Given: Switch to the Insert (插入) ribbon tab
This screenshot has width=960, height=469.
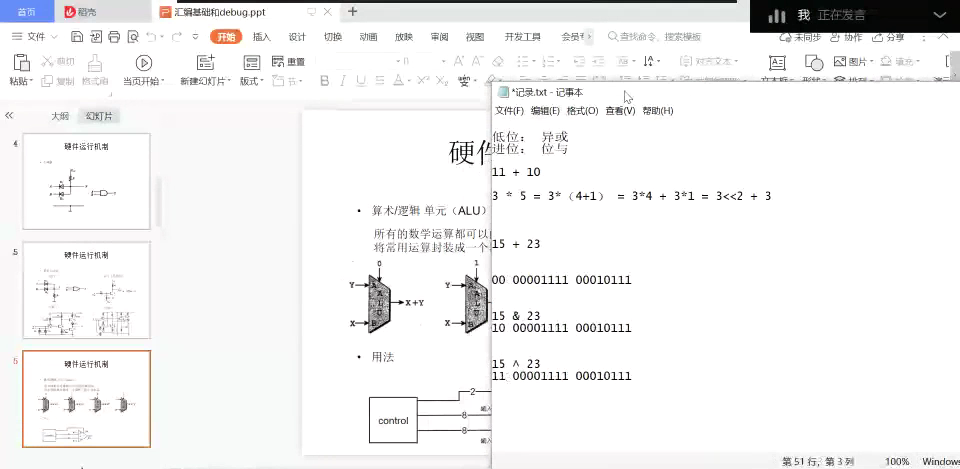Looking at the screenshot, I should pyautogui.click(x=261, y=37).
